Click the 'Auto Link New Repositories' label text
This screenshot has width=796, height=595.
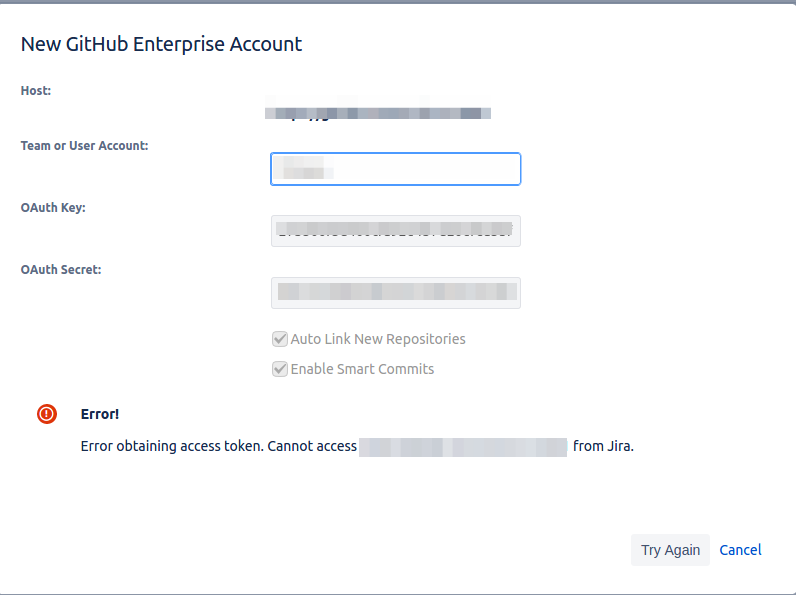click(x=378, y=339)
